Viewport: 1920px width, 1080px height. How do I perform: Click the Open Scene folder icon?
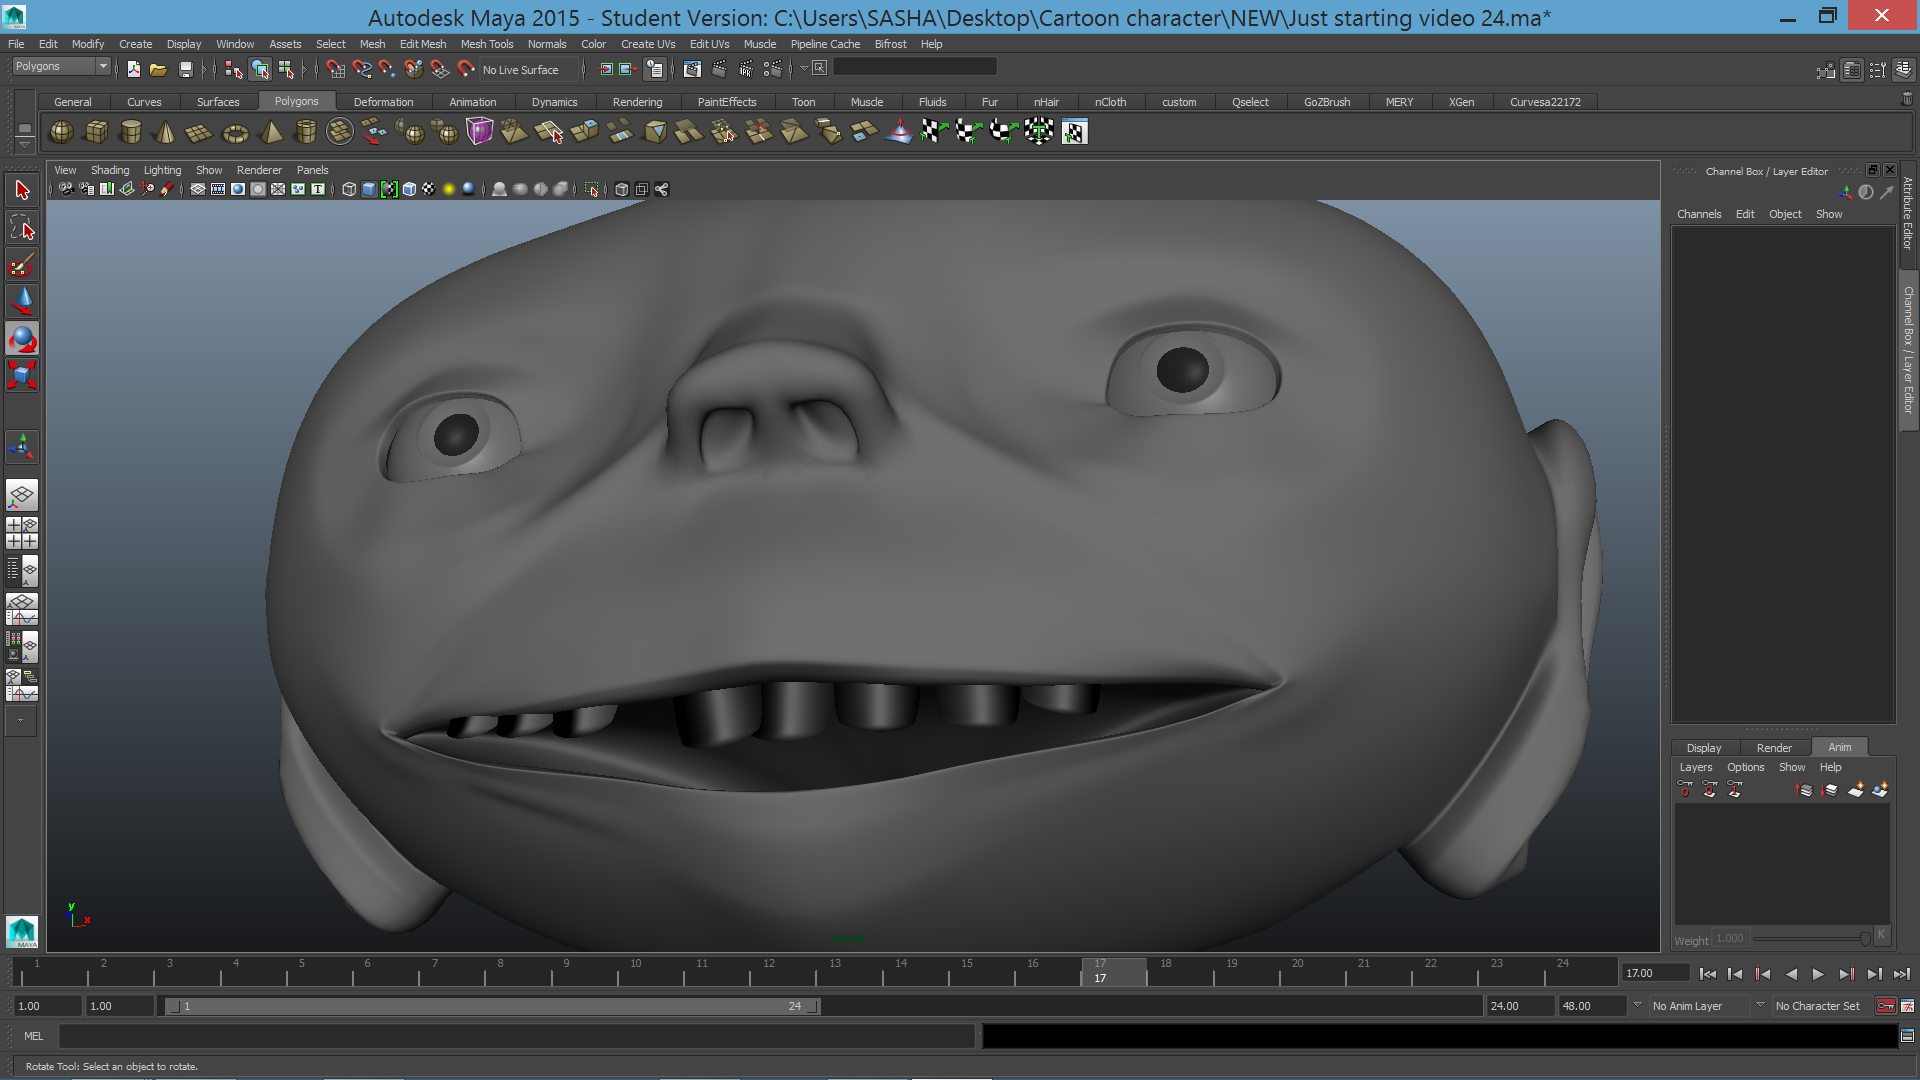click(x=158, y=69)
